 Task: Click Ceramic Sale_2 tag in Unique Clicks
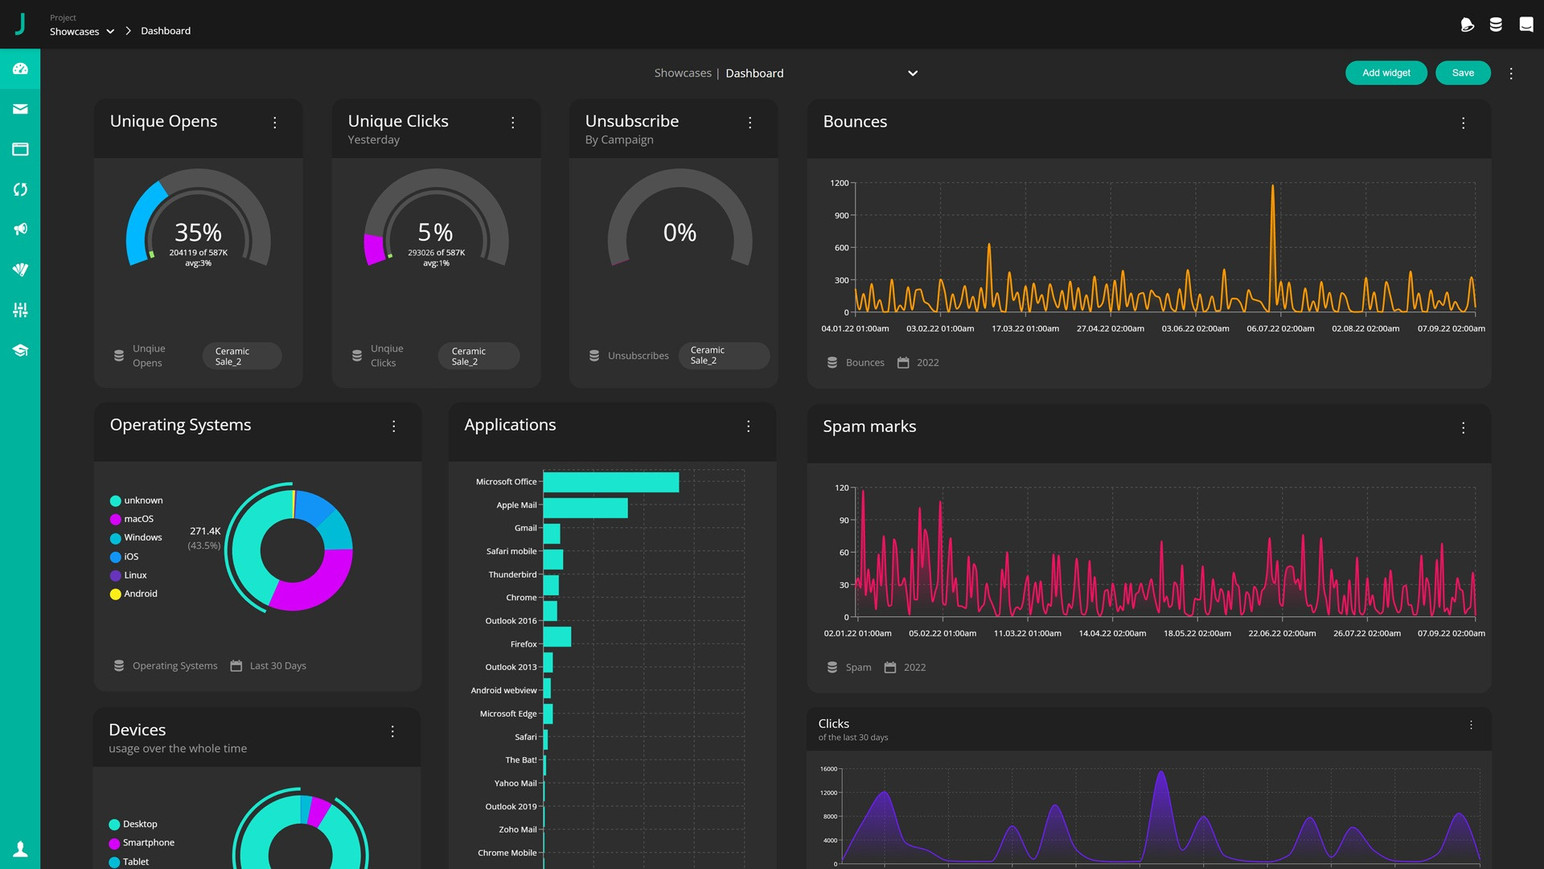tap(479, 356)
